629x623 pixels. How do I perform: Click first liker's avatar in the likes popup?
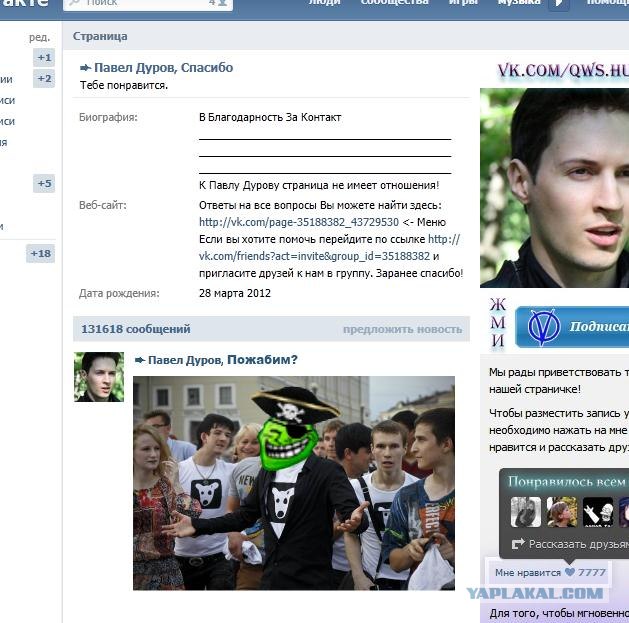click(x=526, y=512)
